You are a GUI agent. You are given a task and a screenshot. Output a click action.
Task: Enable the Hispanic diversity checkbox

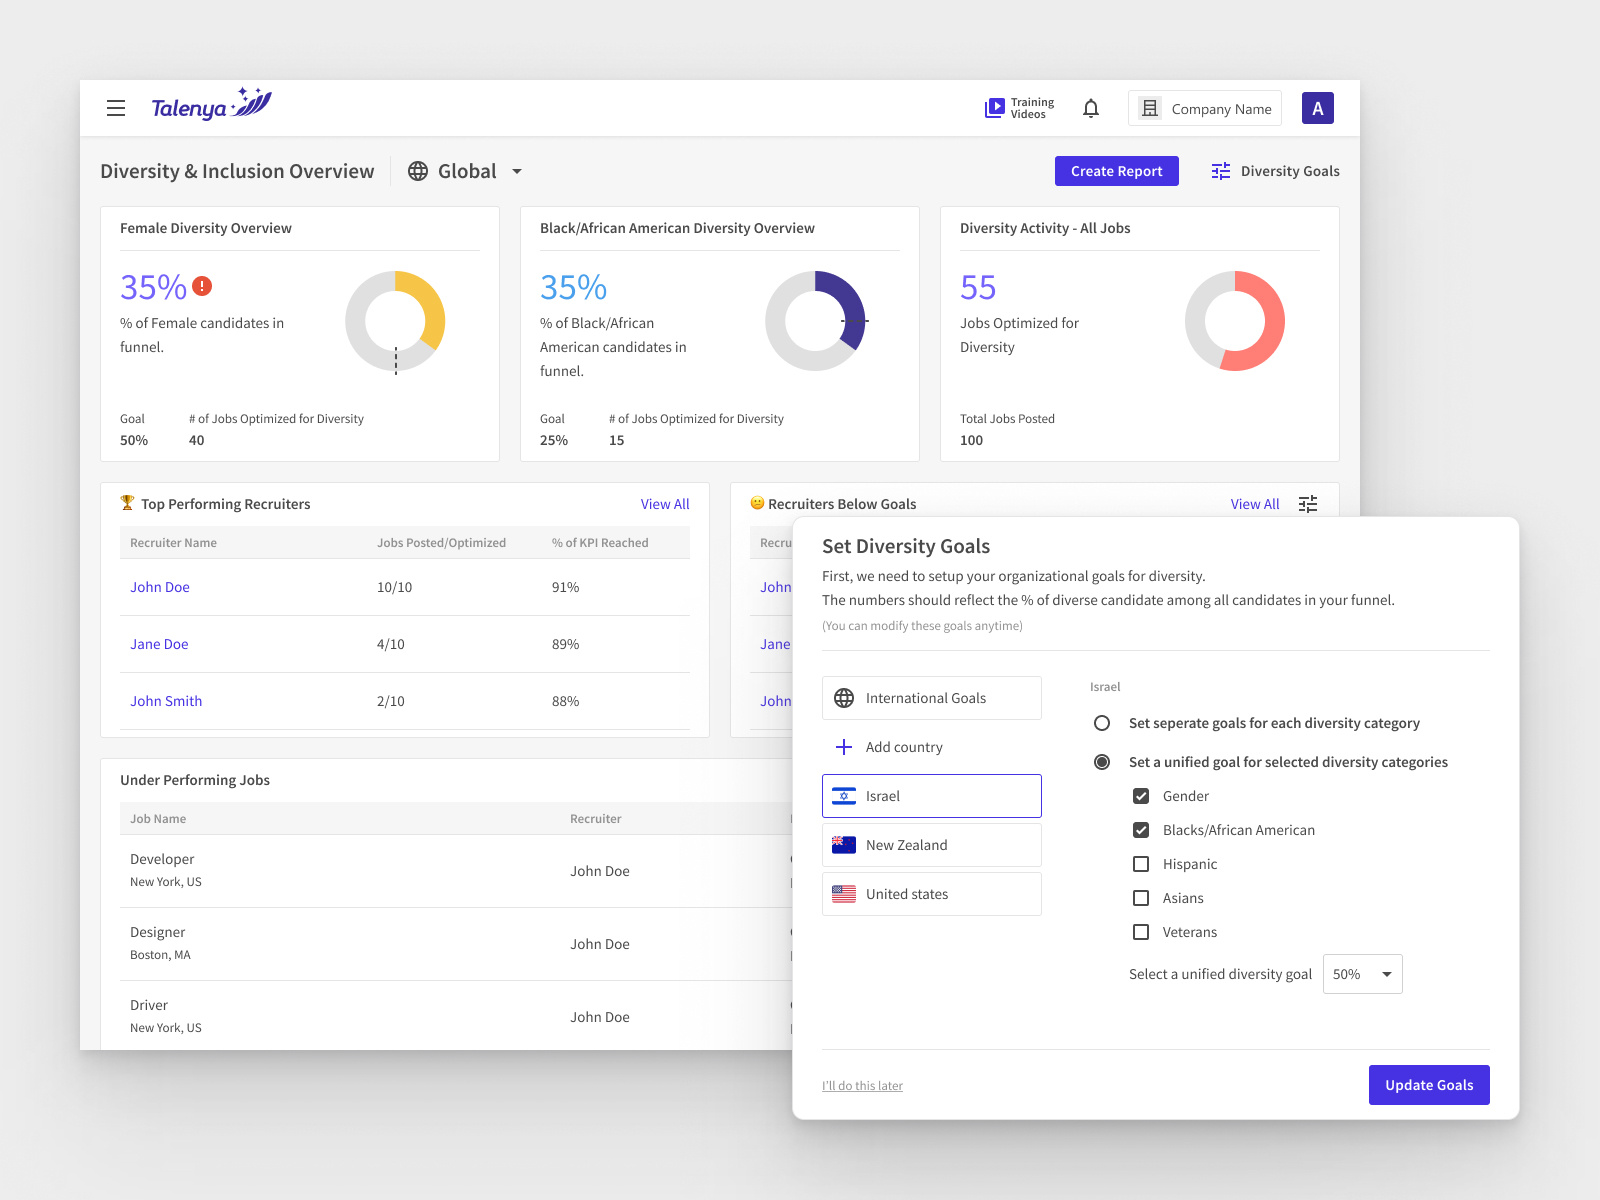point(1141,863)
